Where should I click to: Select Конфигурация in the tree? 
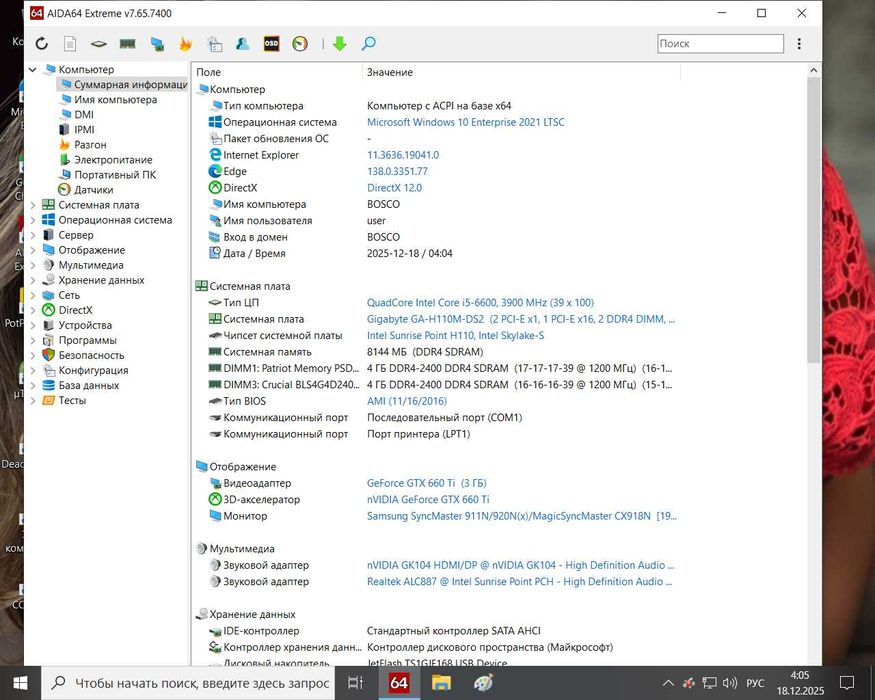tap(93, 371)
